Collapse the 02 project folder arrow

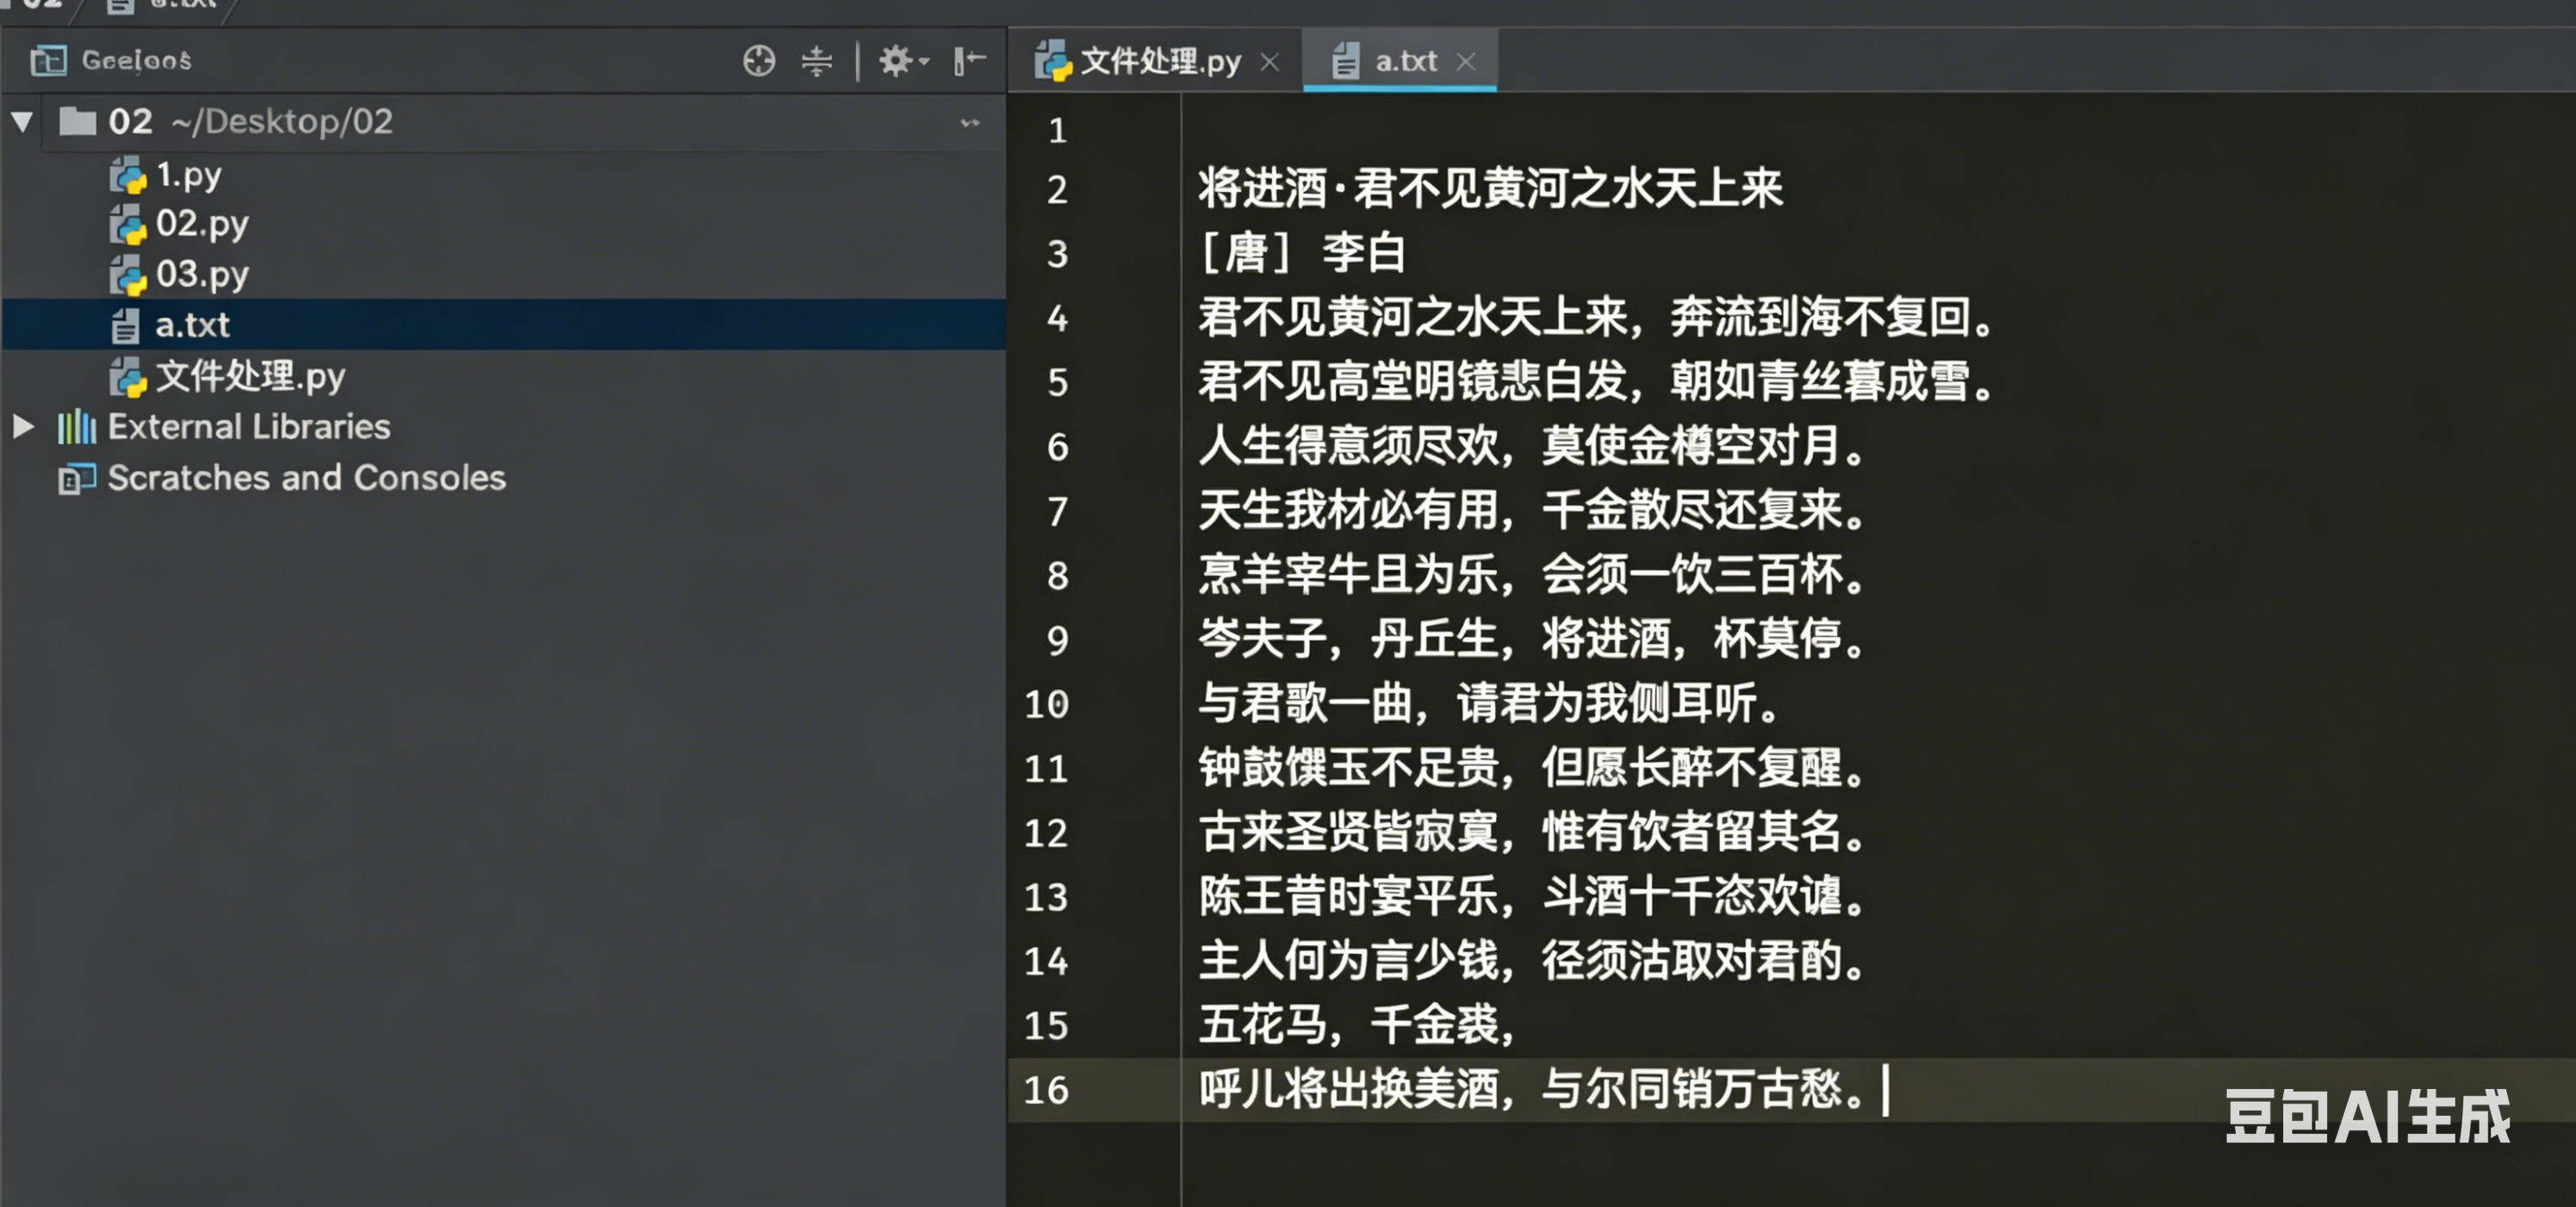click(22, 122)
